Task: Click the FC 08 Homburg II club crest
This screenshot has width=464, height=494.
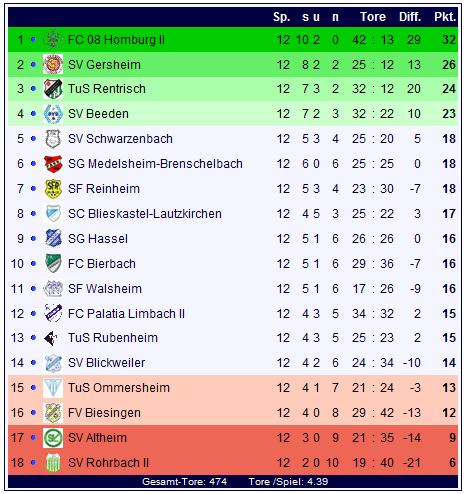Action: 53,40
